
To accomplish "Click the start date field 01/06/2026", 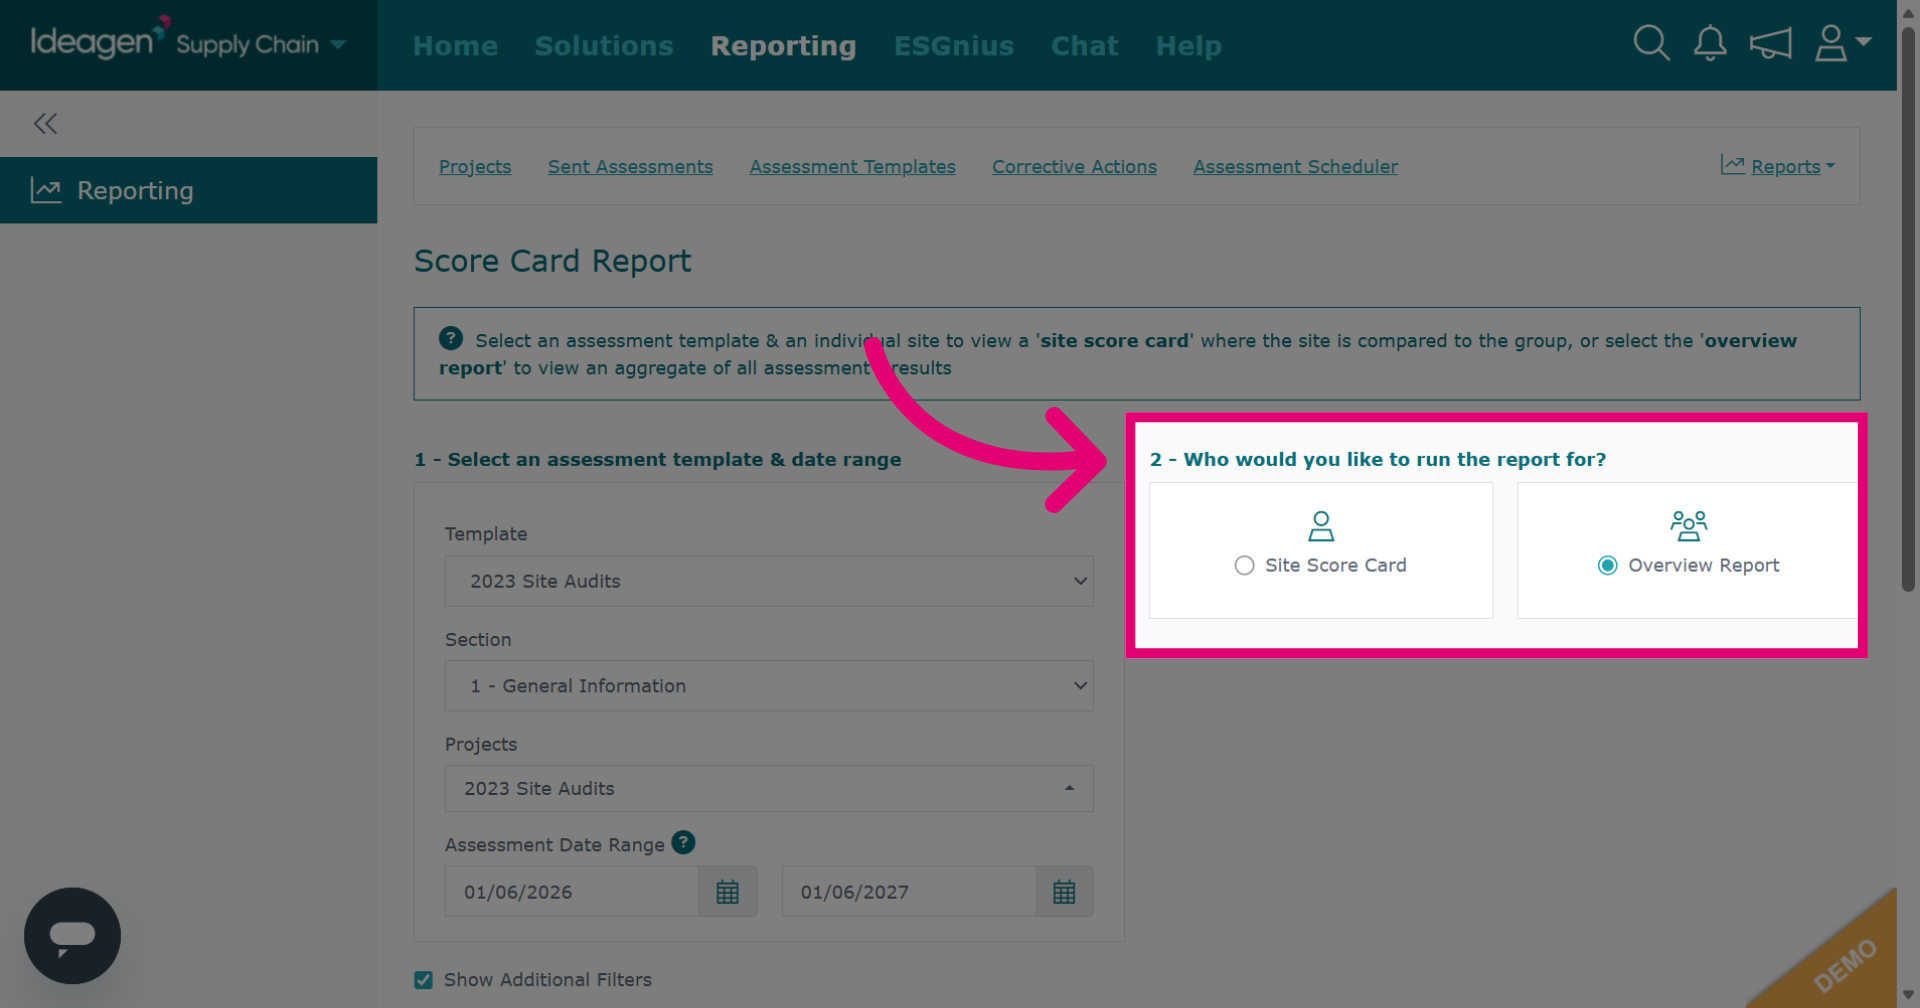I will 572,892.
